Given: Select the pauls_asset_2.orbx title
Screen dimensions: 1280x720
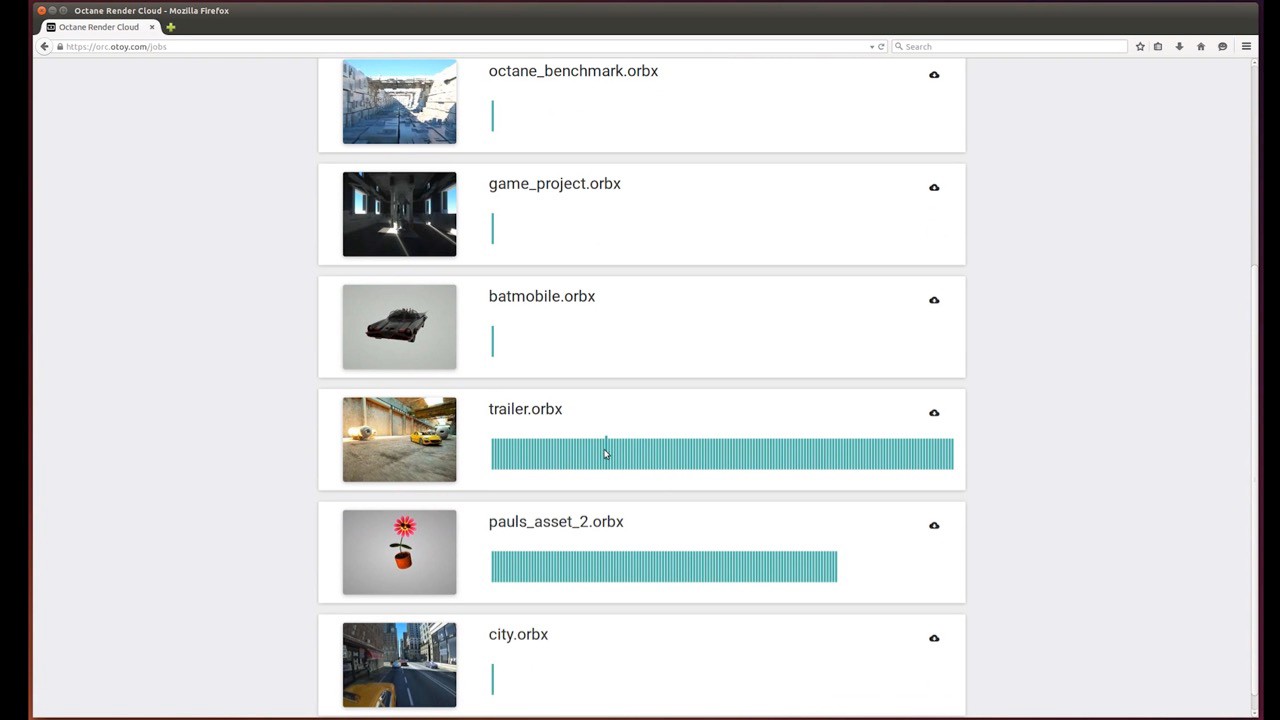Looking at the screenshot, I should click(x=555, y=522).
